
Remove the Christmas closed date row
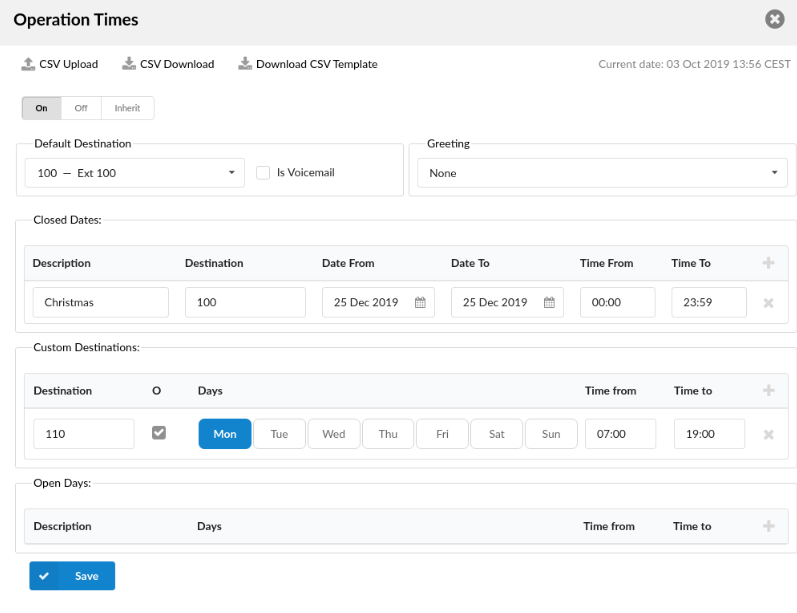[x=769, y=303]
